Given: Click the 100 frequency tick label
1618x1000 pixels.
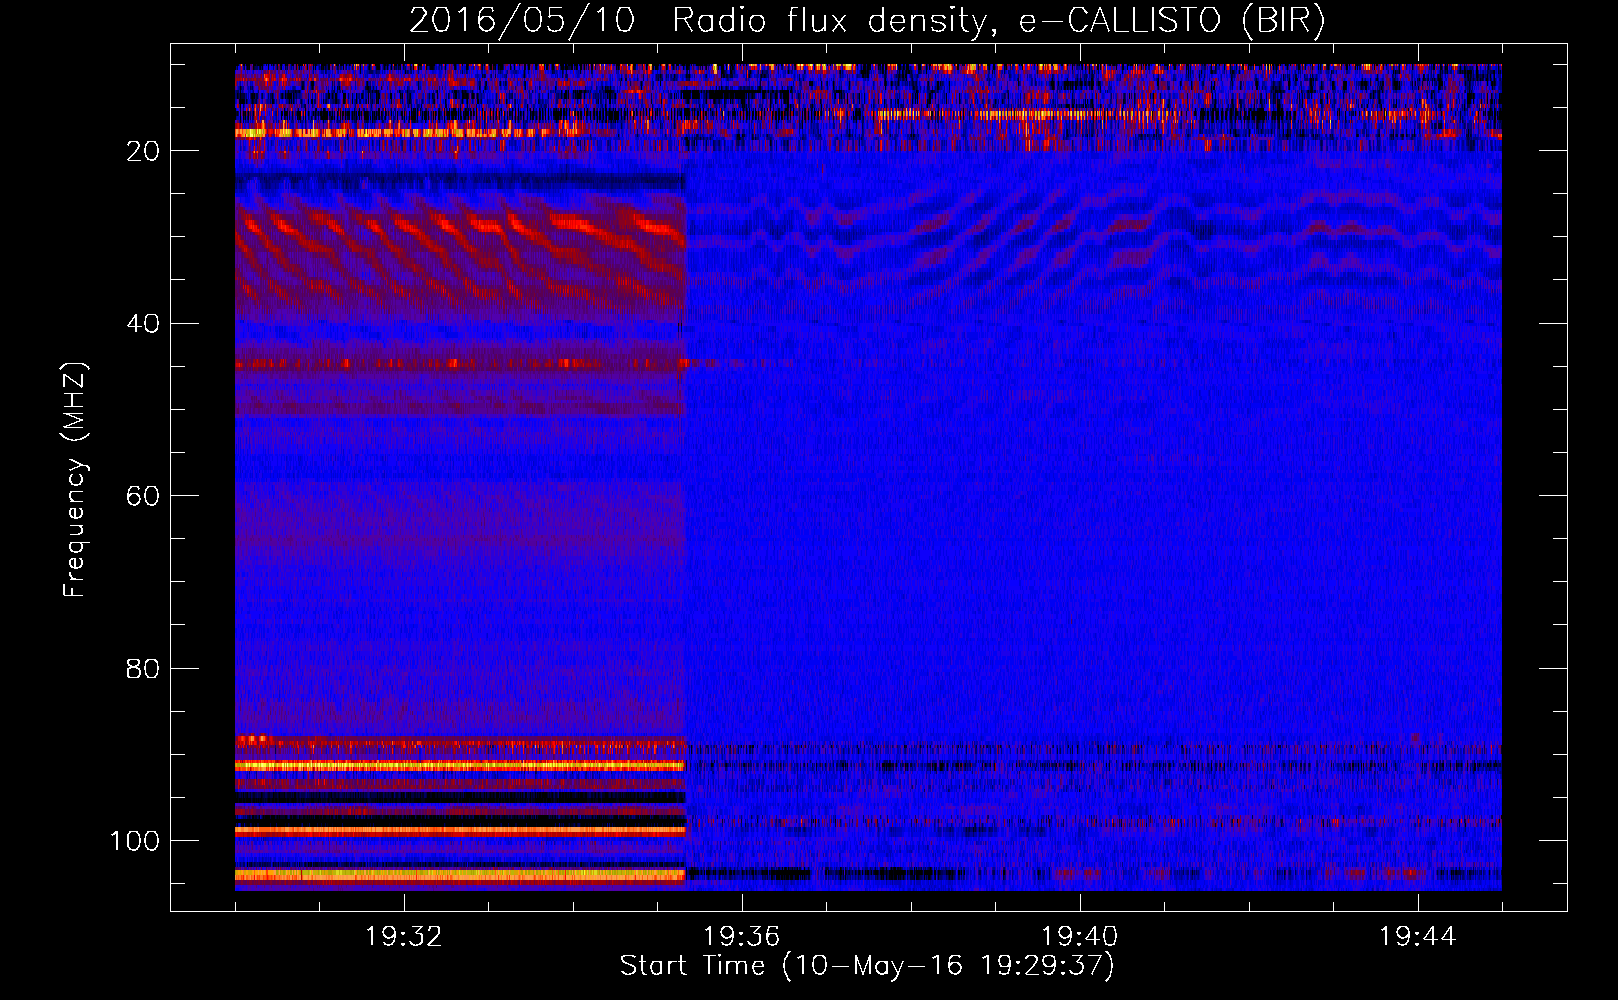Looking at the screenshot, I should pyautogui.click(x=135, y=841).
